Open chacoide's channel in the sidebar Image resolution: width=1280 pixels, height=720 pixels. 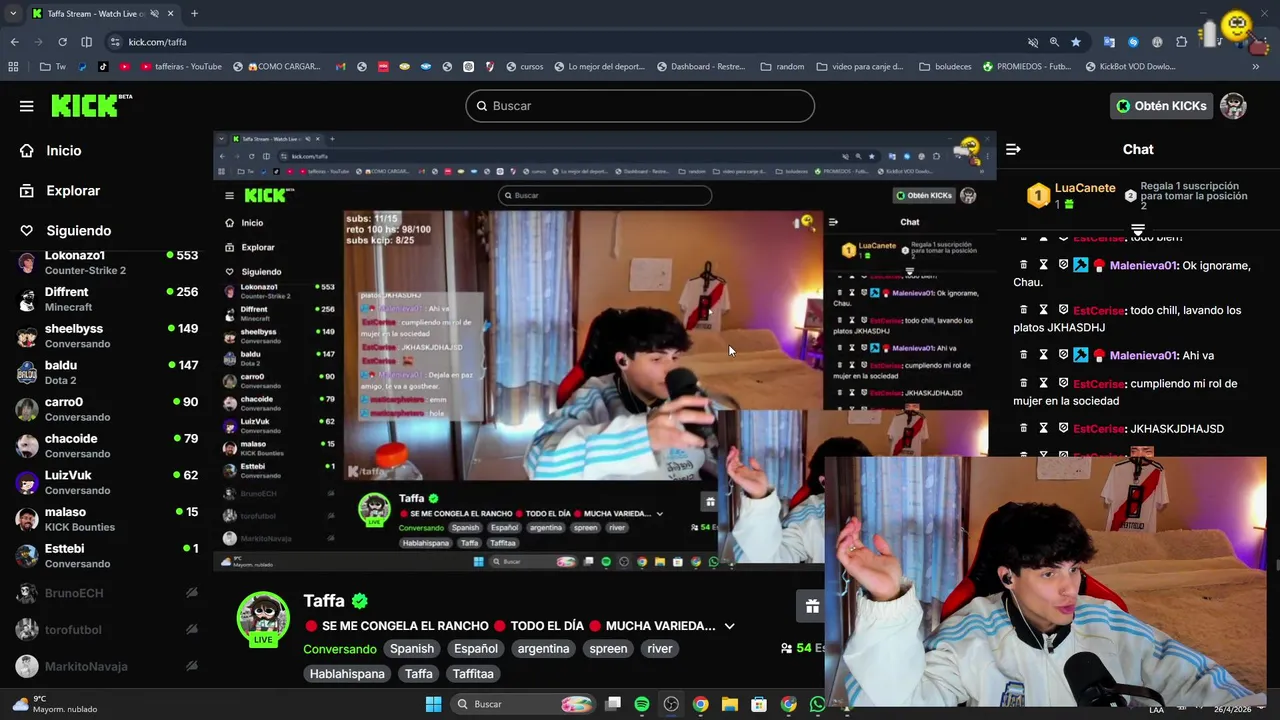coord(107,446)
